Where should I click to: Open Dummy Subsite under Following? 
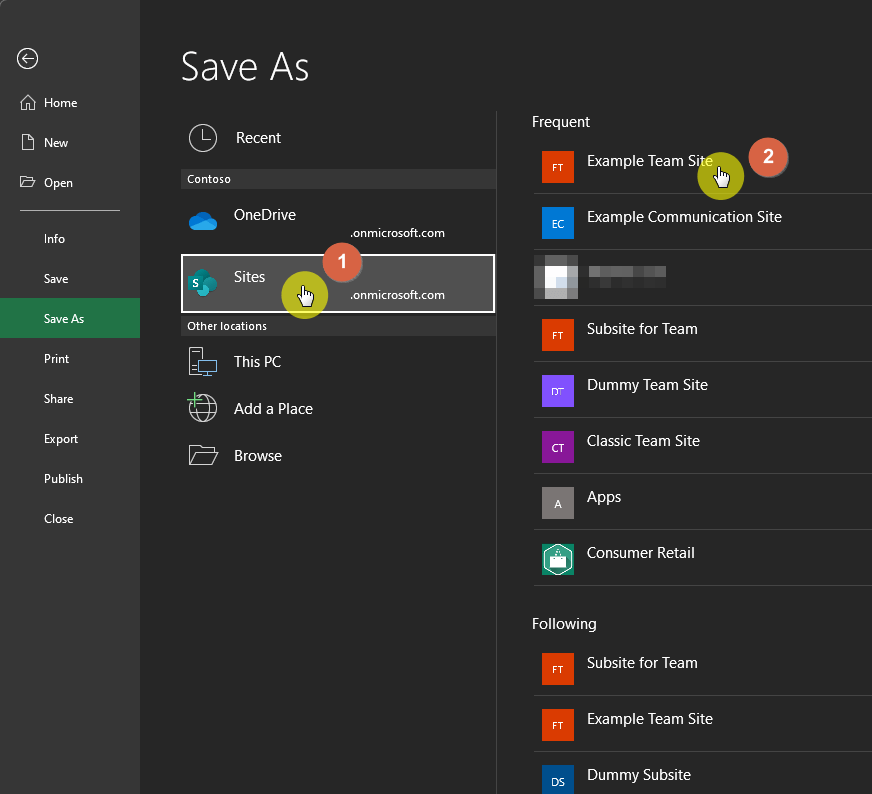point(702,774)
